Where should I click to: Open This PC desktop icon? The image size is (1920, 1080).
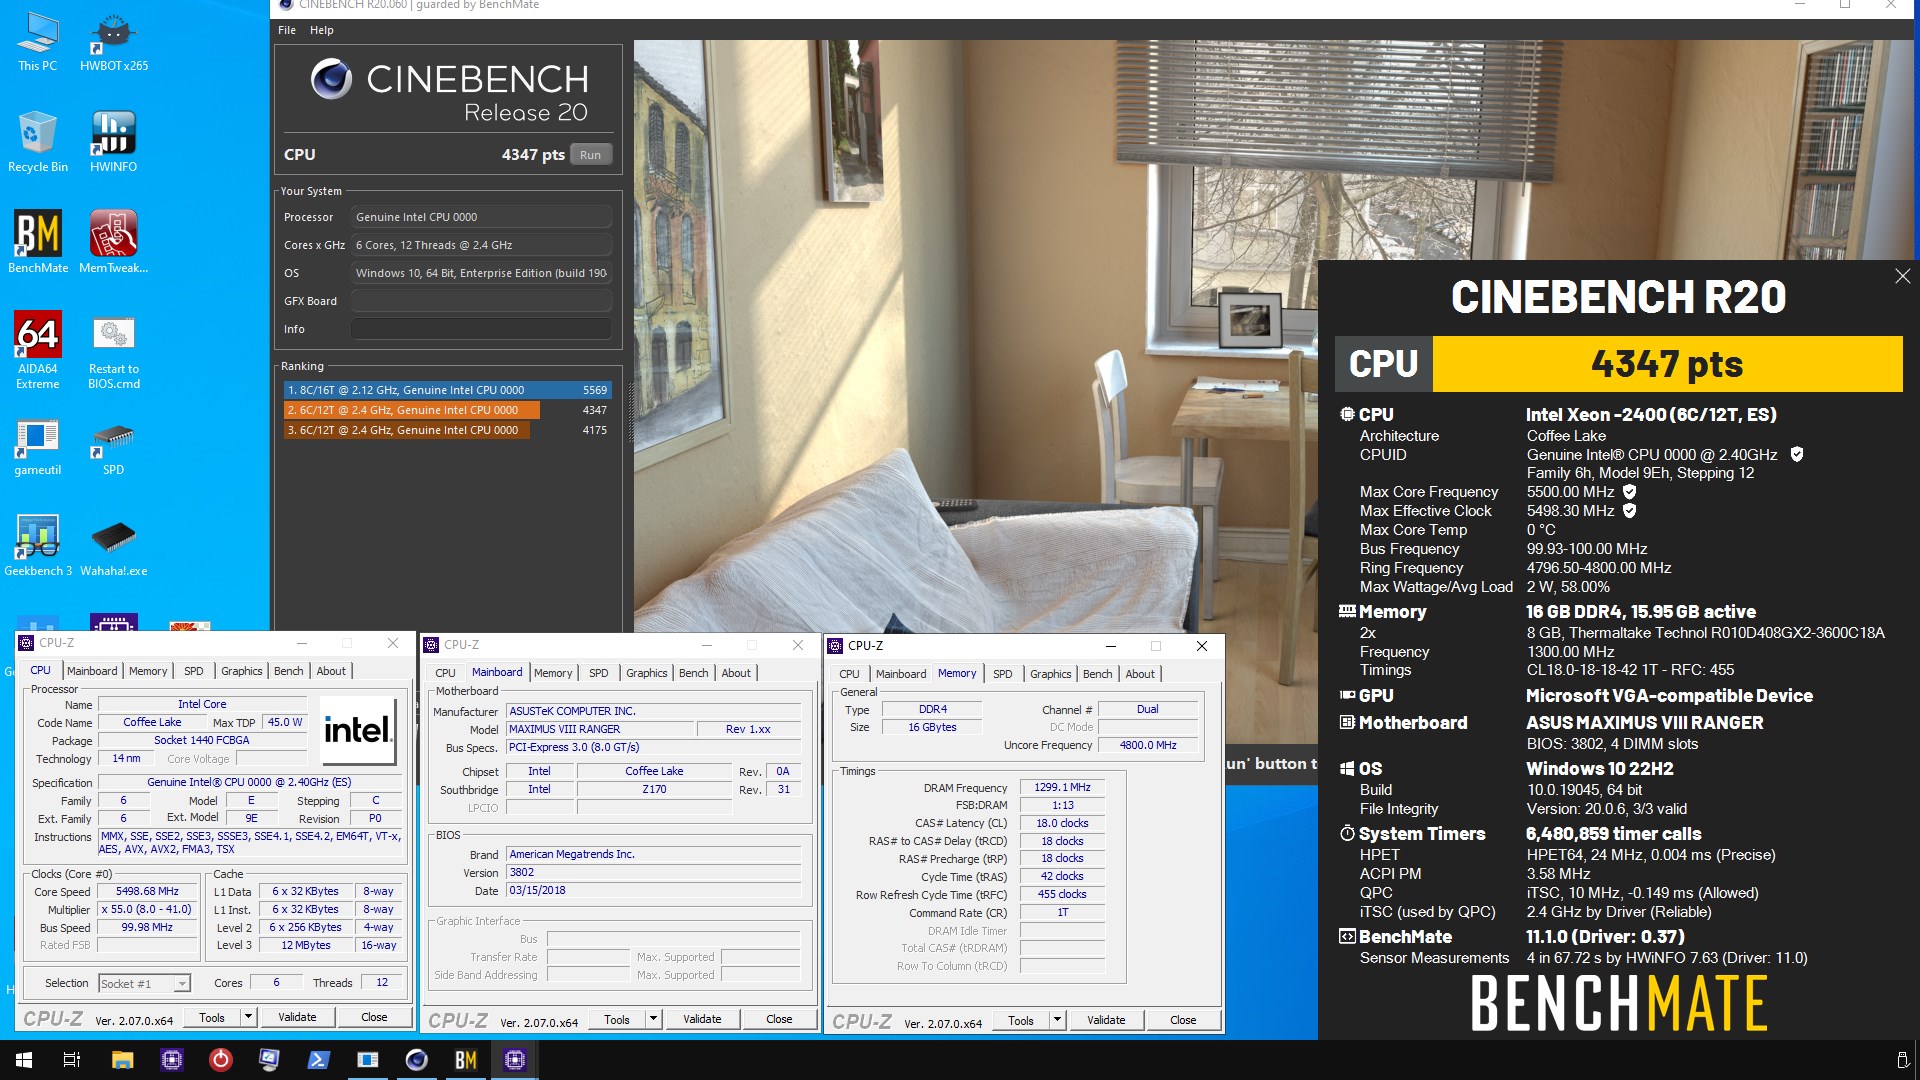pyautogui.click(x=37, y=41)
